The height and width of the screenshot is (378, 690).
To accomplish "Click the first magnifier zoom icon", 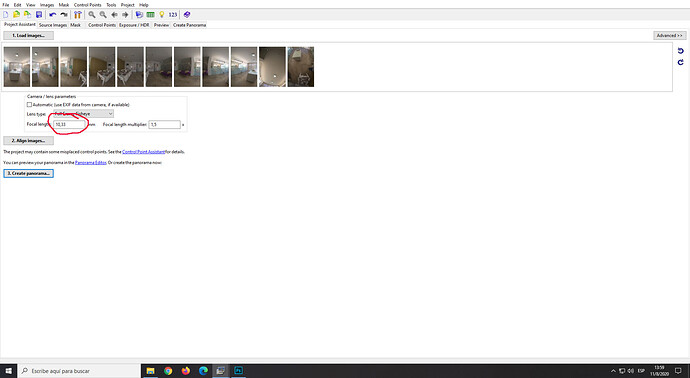I will click(x=92, y=15).
